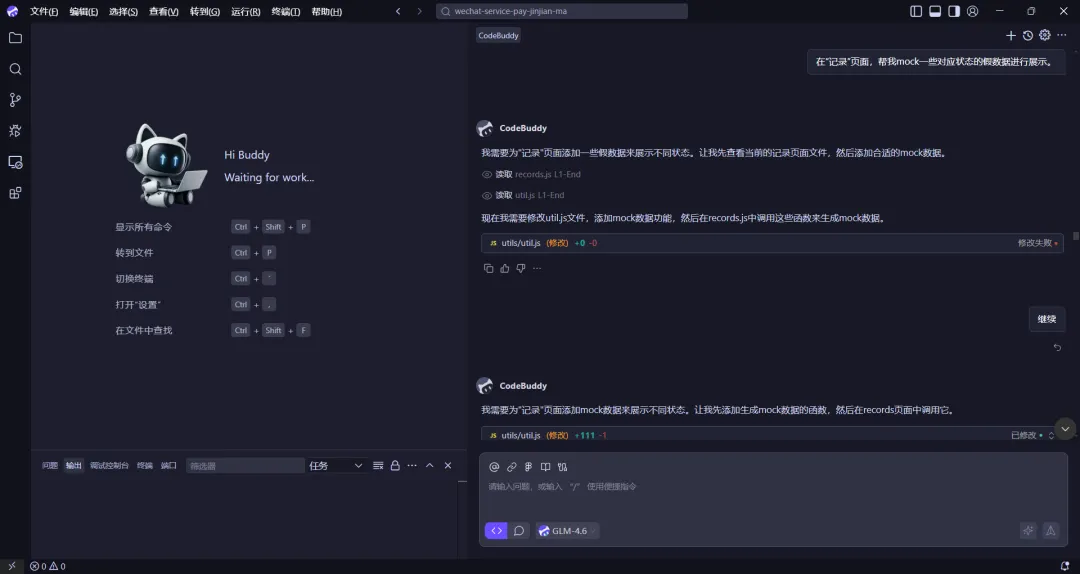This screenshot has height=574, width=1080.
Task: Open the GLM-4.6 model selector
Action: (x=568, y=531)
